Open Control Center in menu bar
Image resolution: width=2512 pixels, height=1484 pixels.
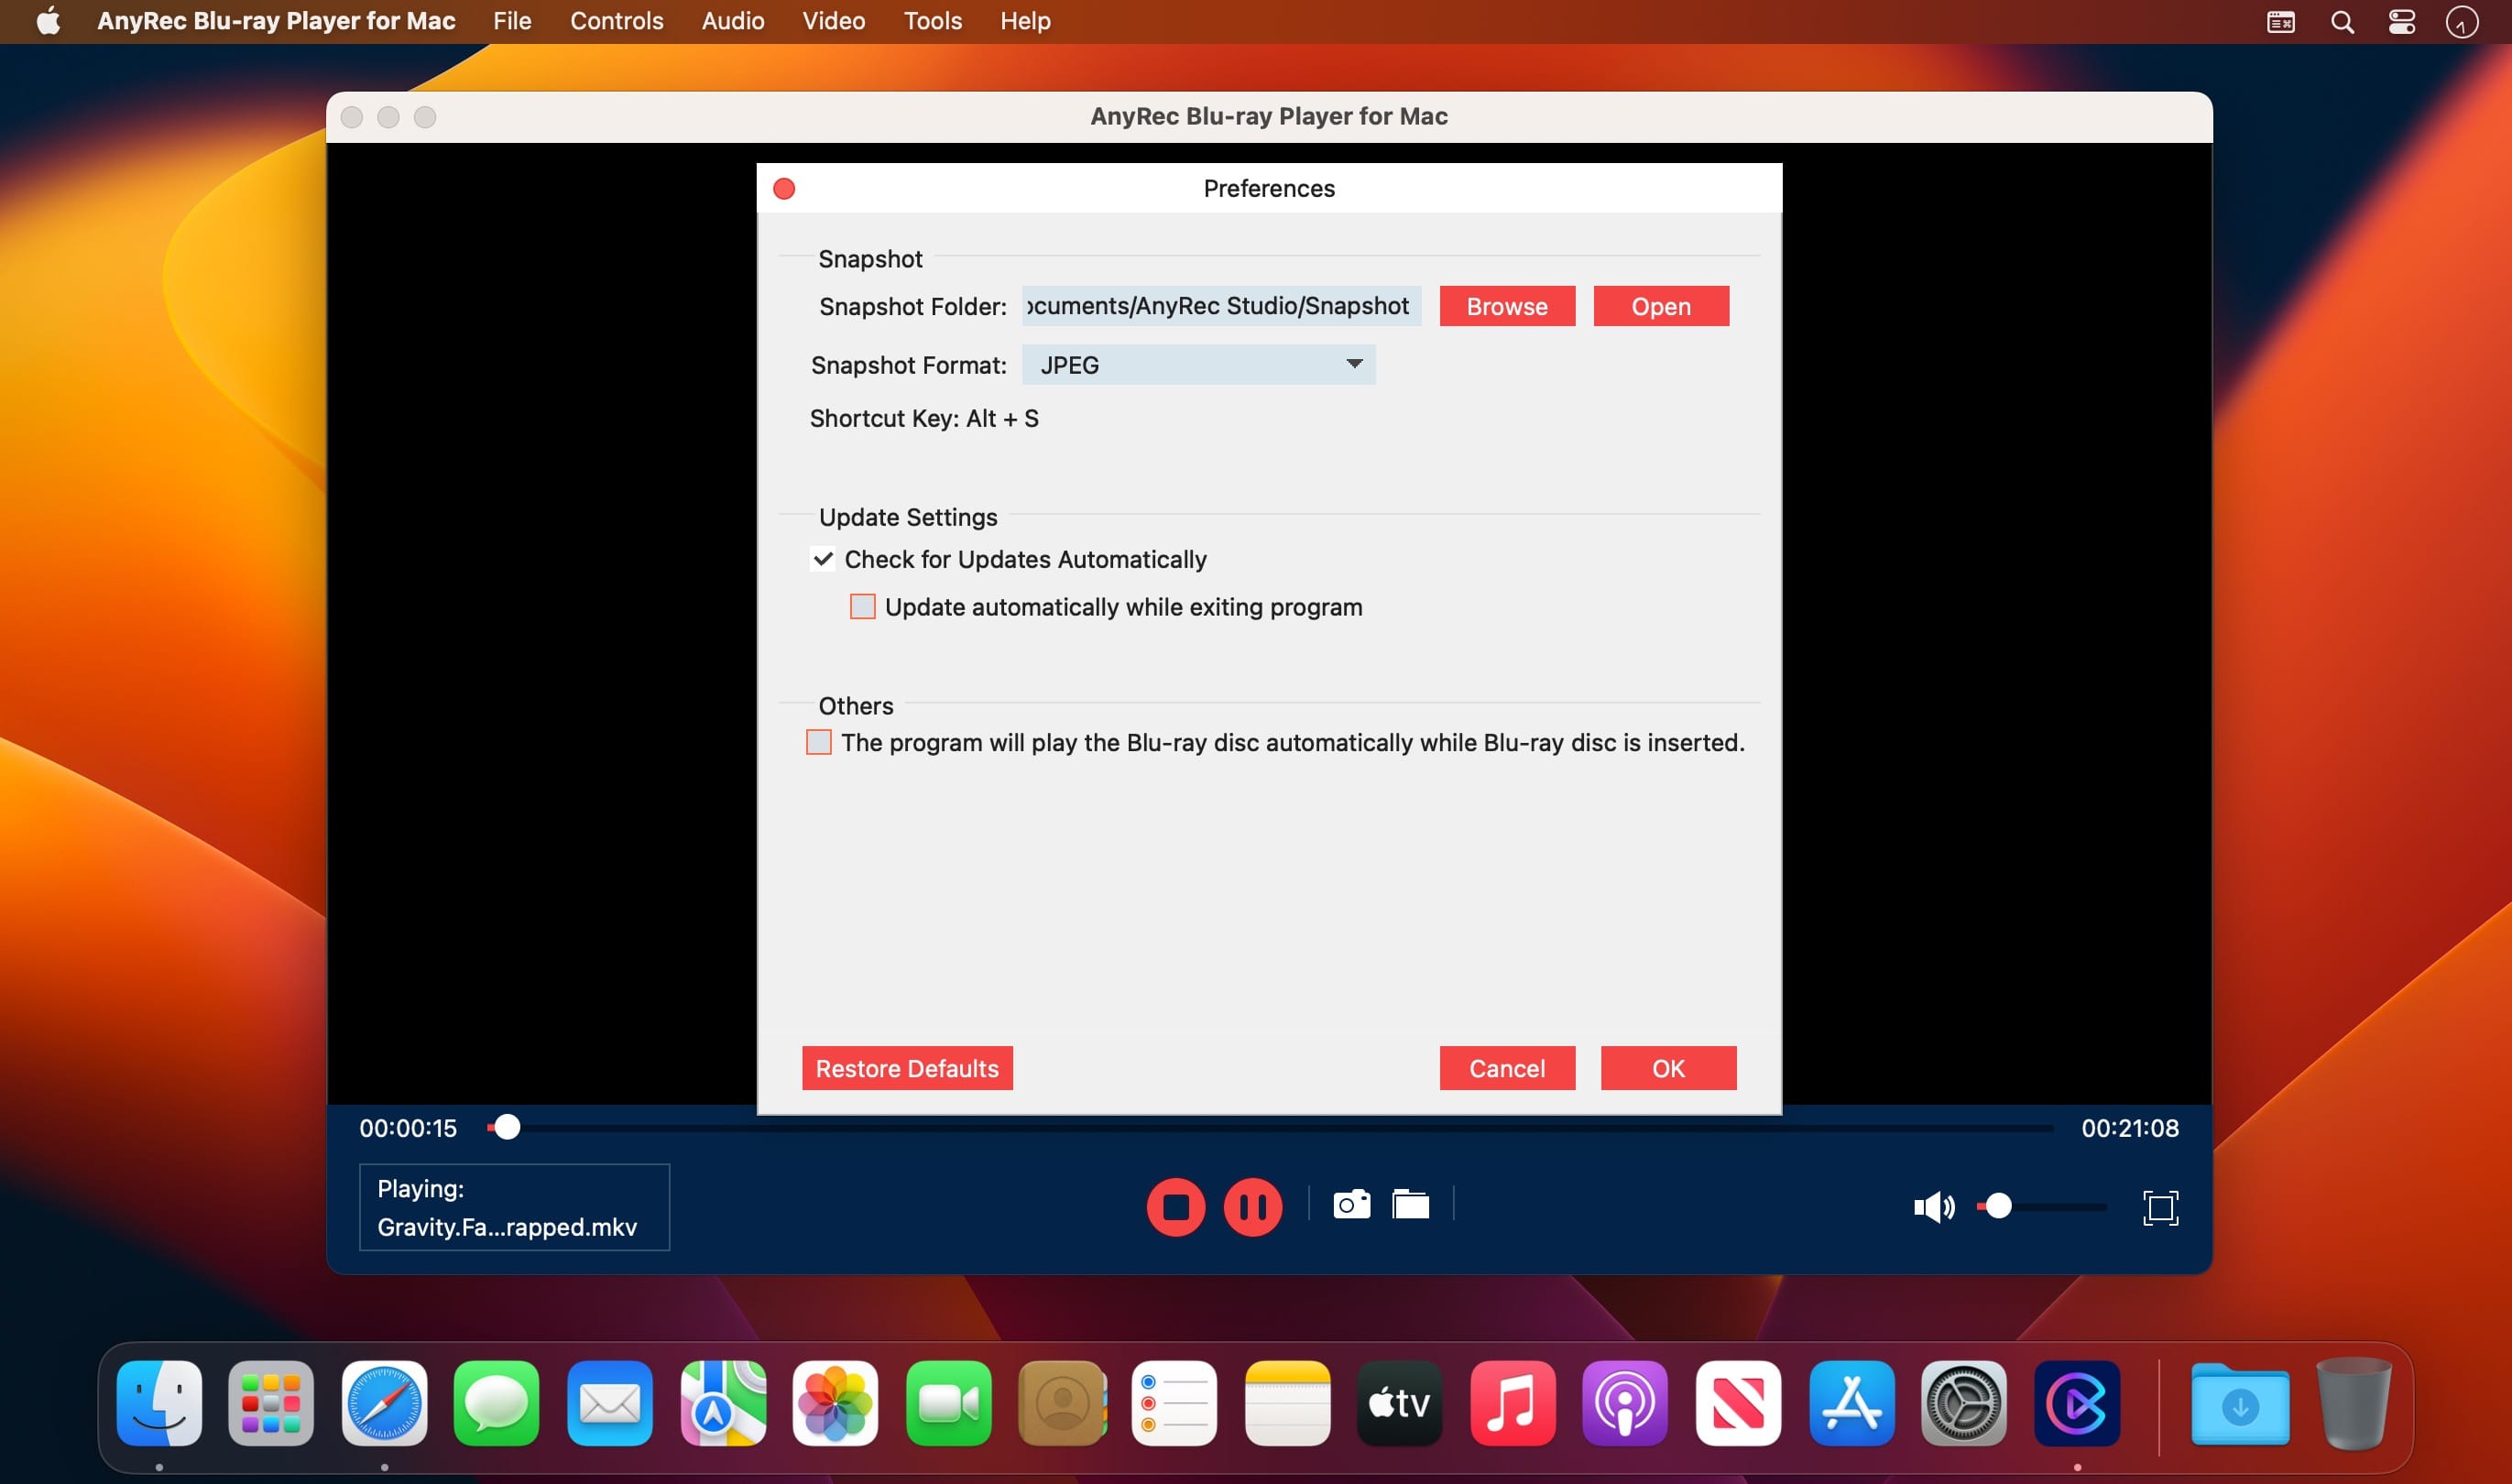pyautogui.click(x=2401, y=22)
